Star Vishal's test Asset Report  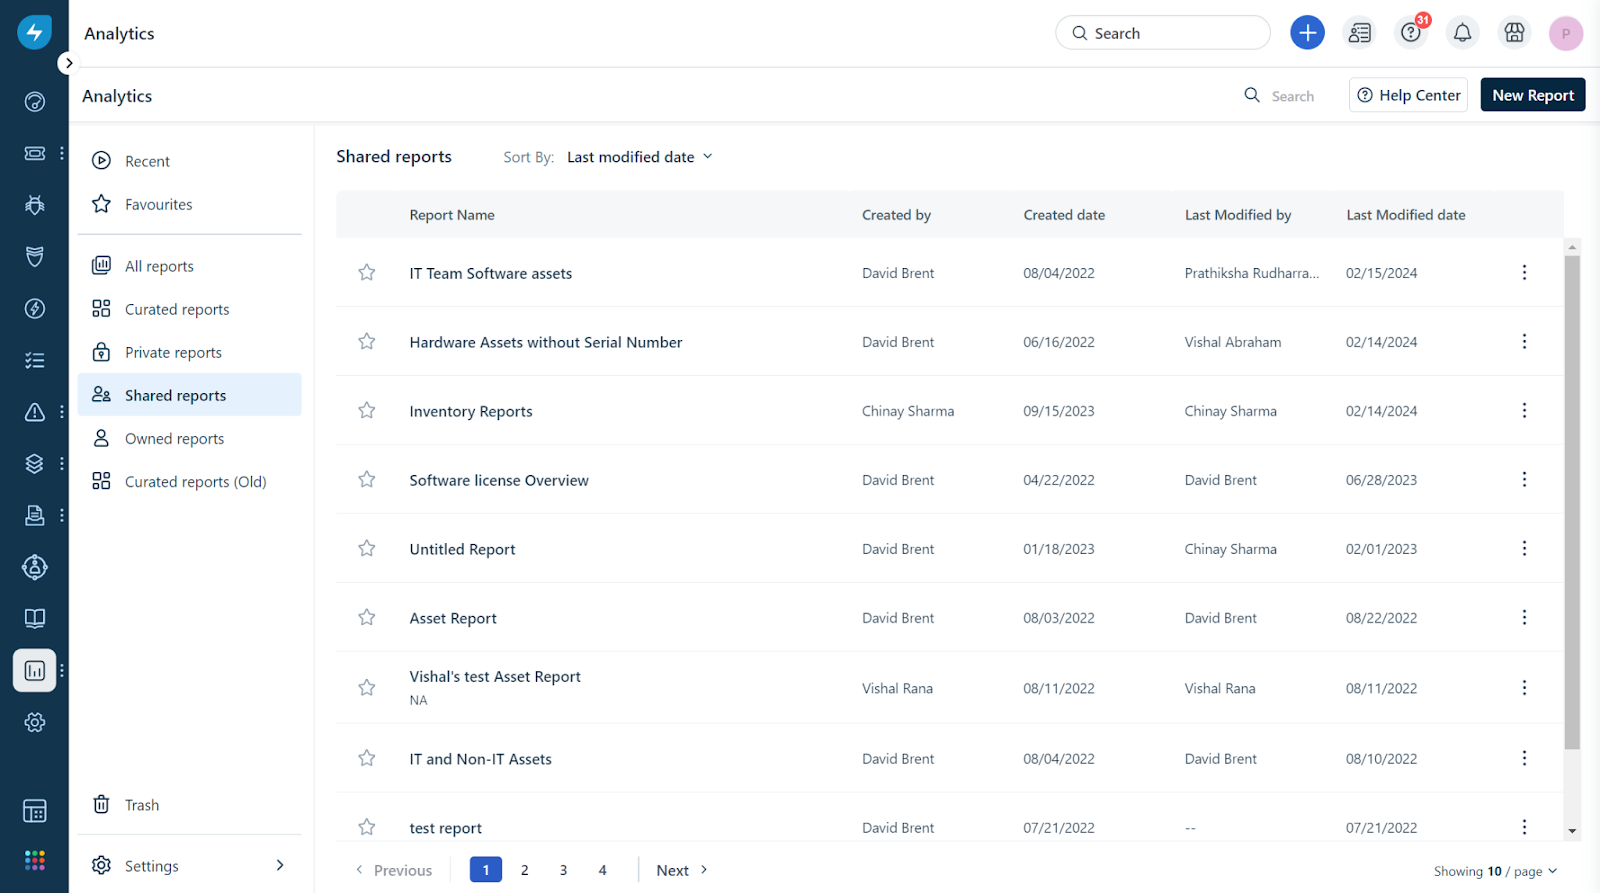[367, 688]
